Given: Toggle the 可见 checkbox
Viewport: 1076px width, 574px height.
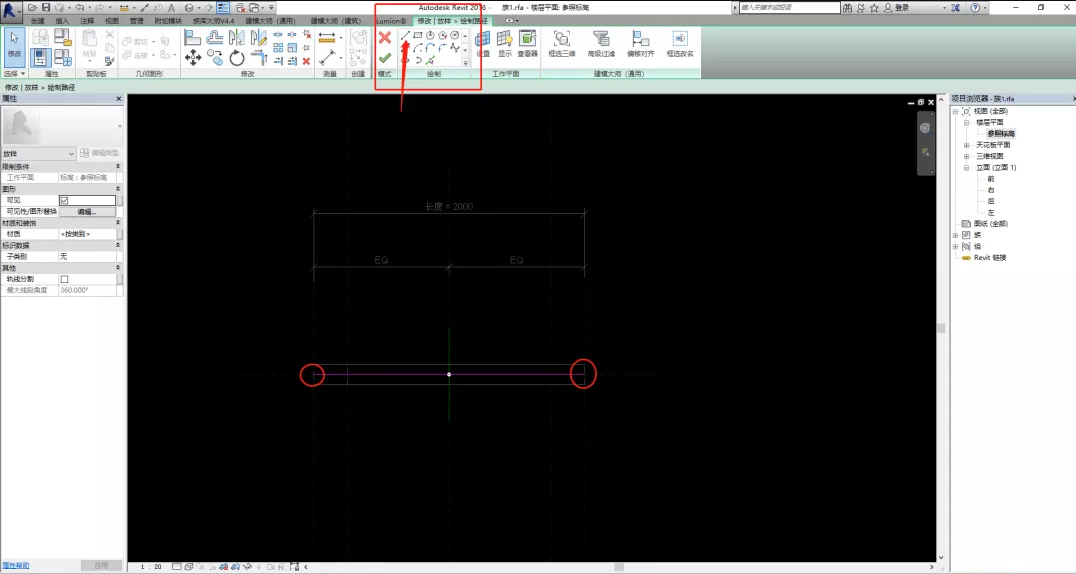Looking at the screenshot, I should 65,200.
